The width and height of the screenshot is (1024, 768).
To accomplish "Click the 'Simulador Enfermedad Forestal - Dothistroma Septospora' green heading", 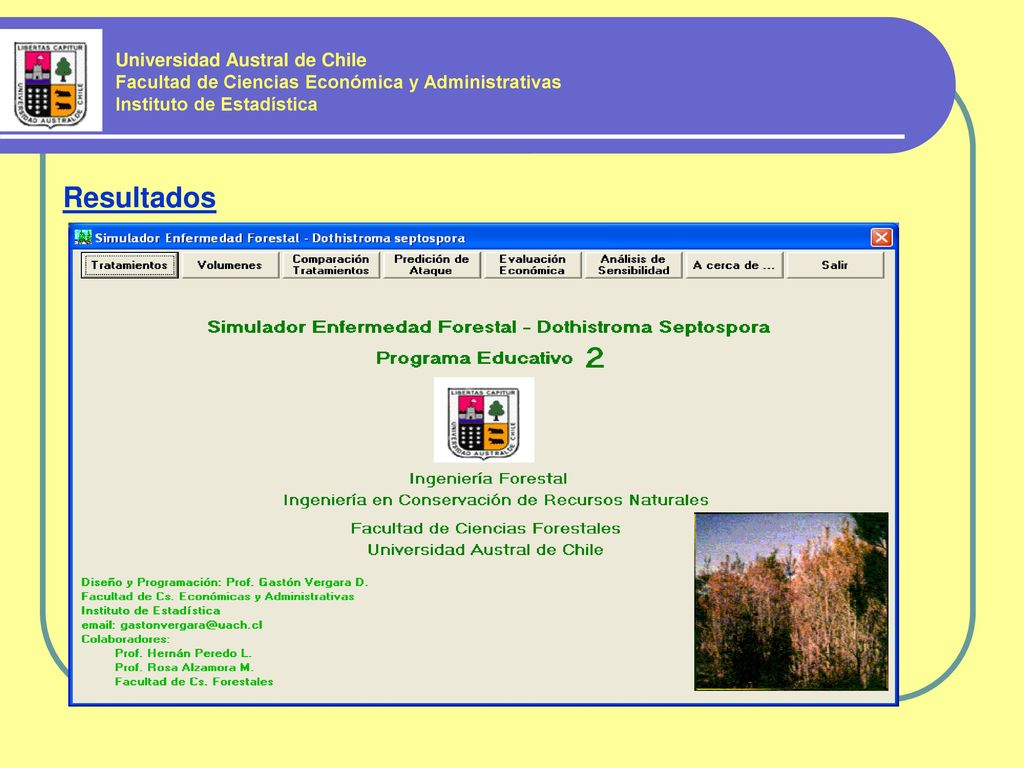I will pos(488,327).
